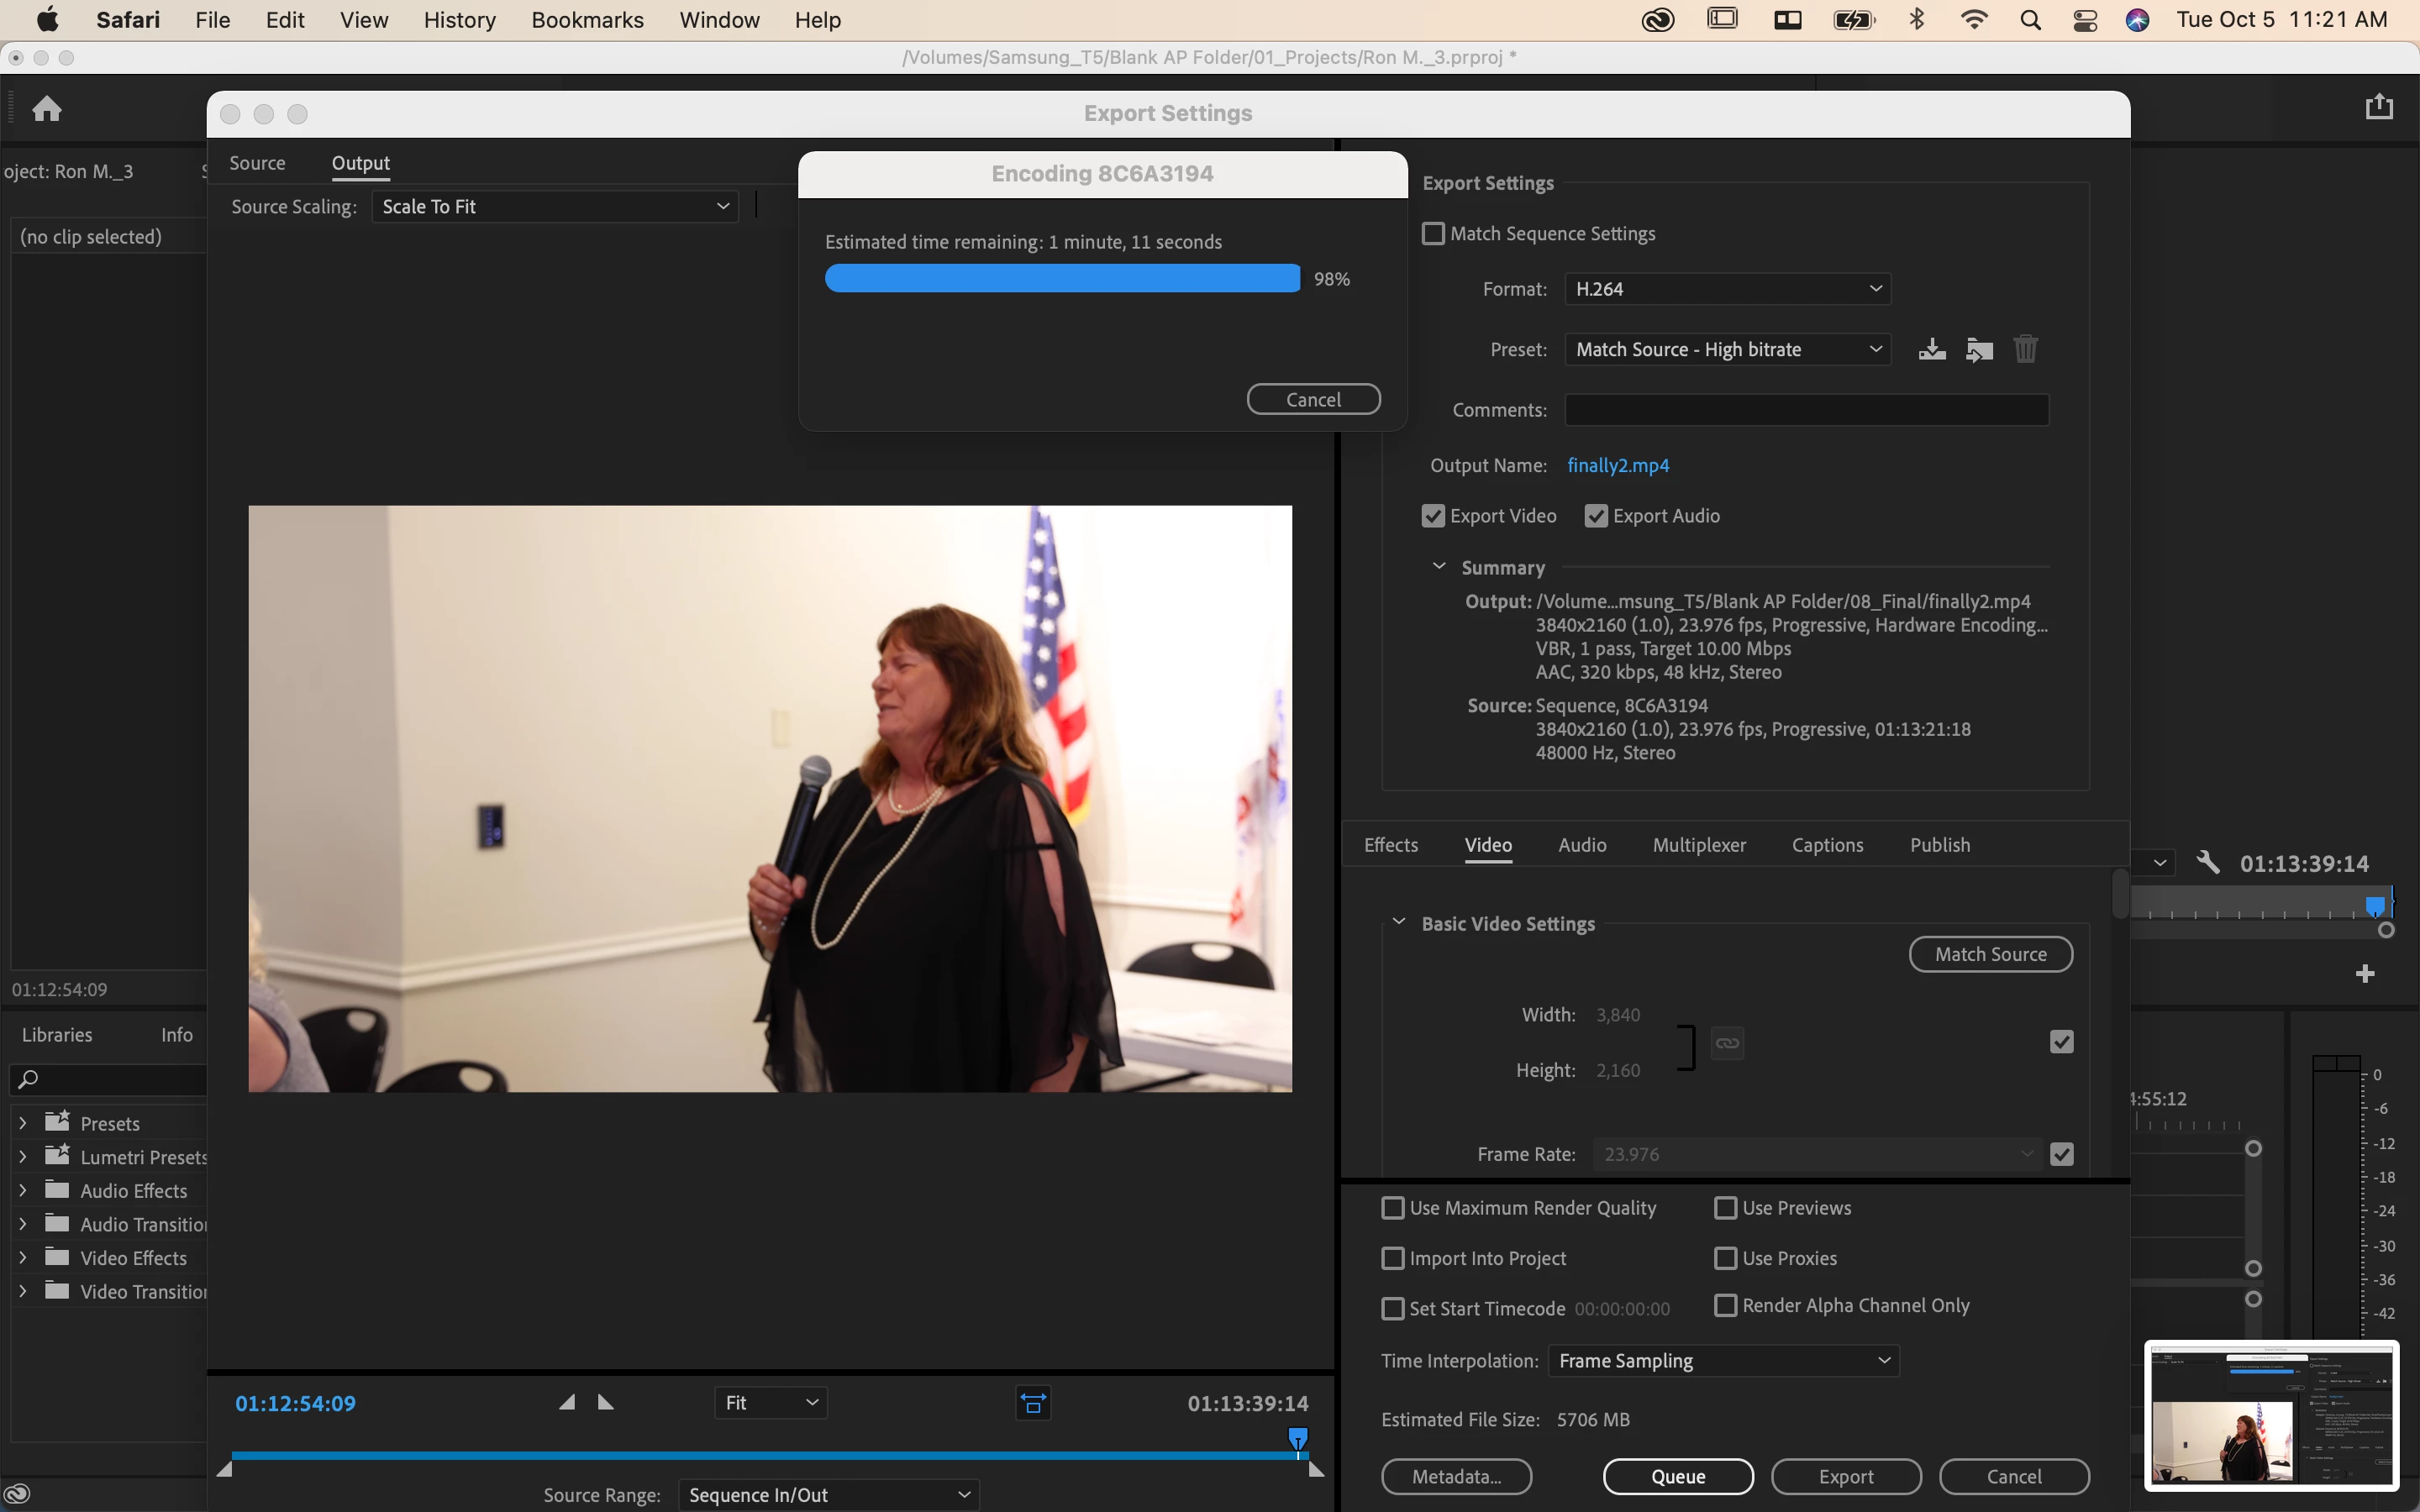The height and width of the screenshot is (1512, 2420).
Task: Click the finally2.mp4 output name link
Action: (x=1617, y=465)
